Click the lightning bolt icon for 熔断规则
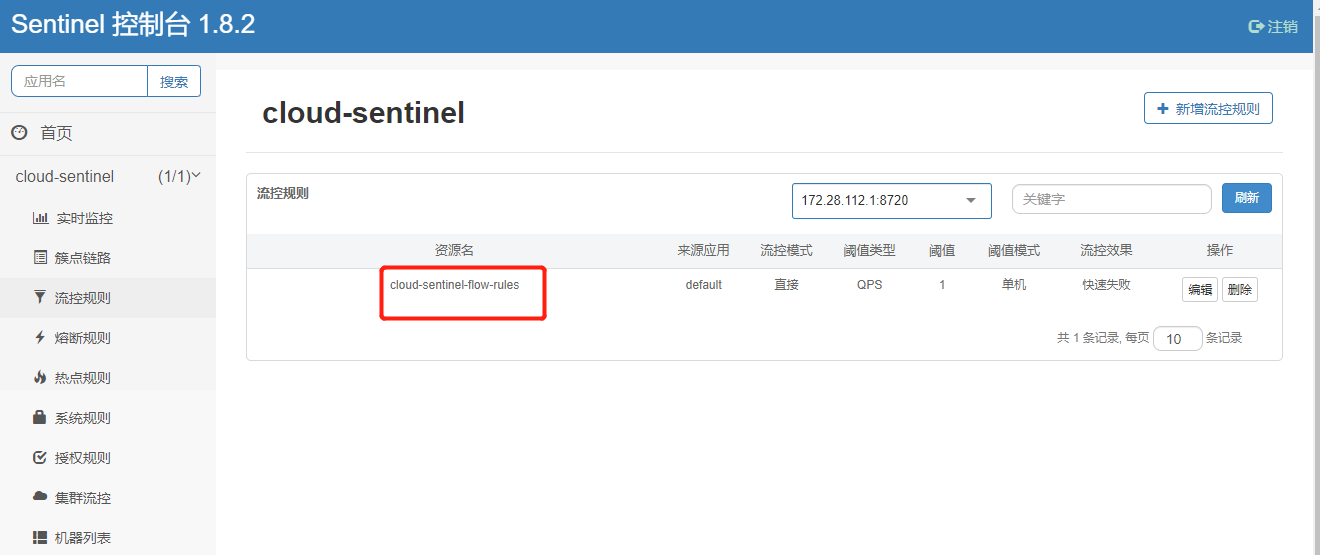 40,338
